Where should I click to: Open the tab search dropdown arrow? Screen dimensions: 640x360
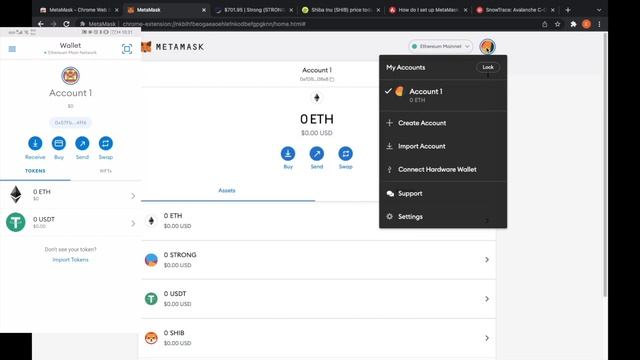(x=599, y=10)
